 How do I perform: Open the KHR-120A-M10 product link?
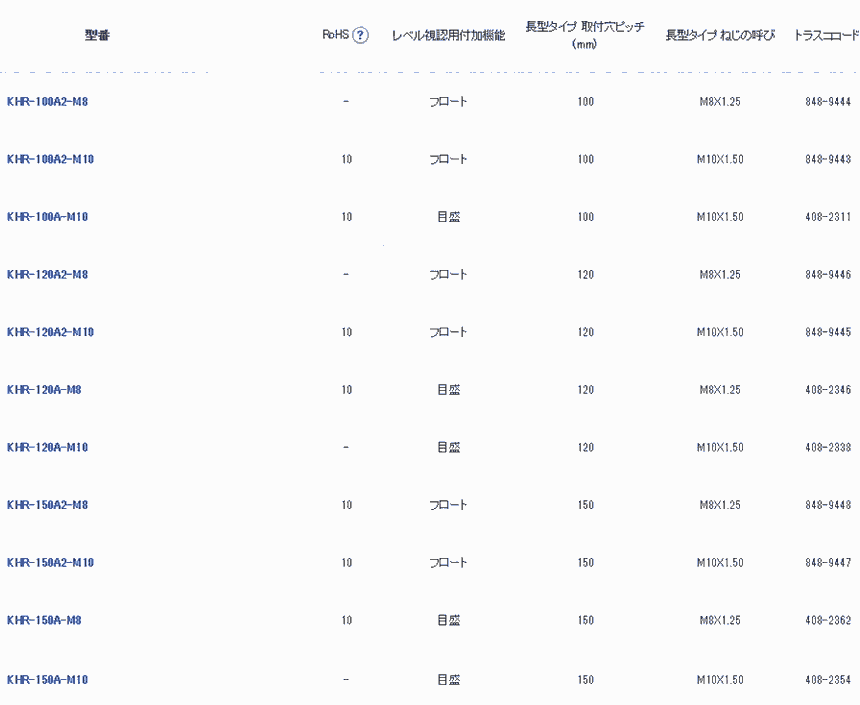tap(47, 447)
